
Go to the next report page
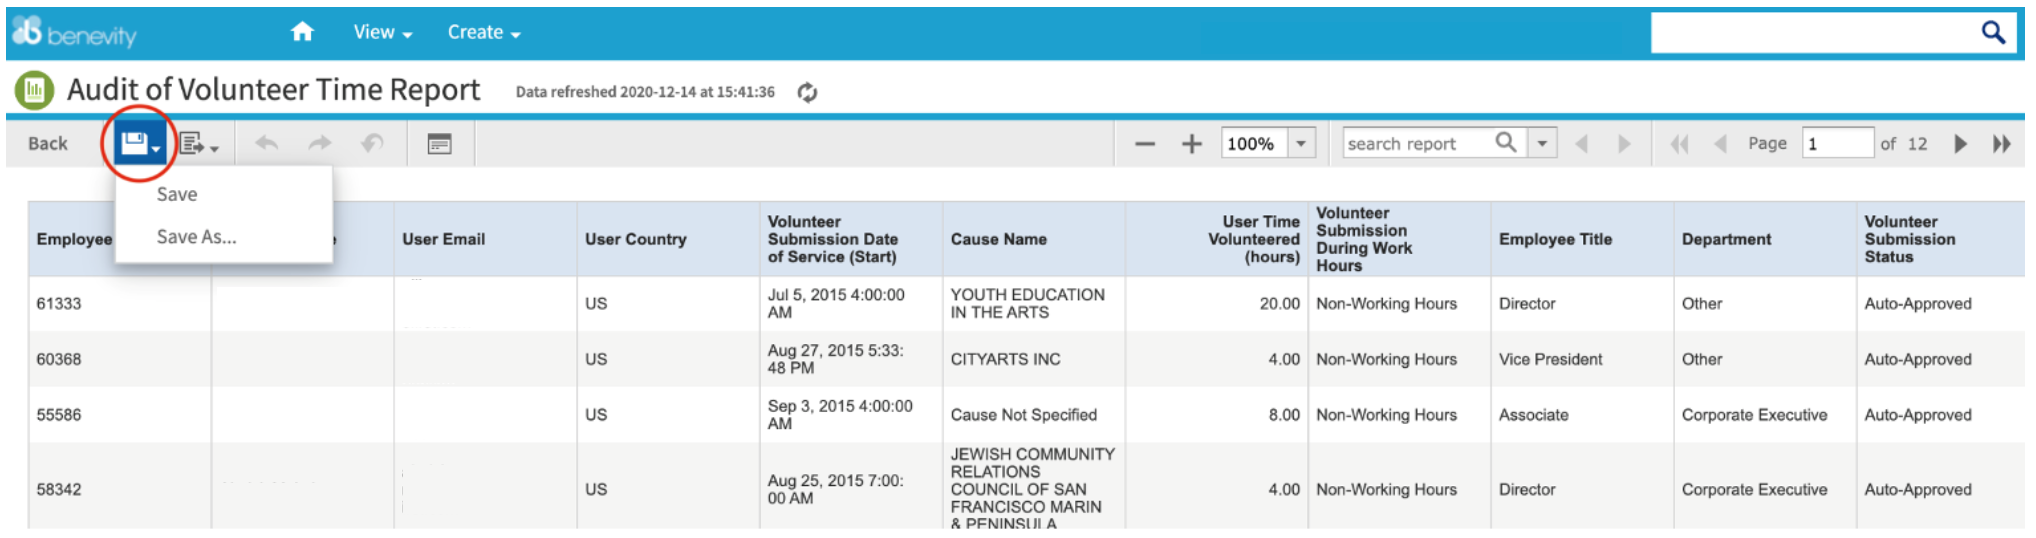click(x=1960, y=144)
